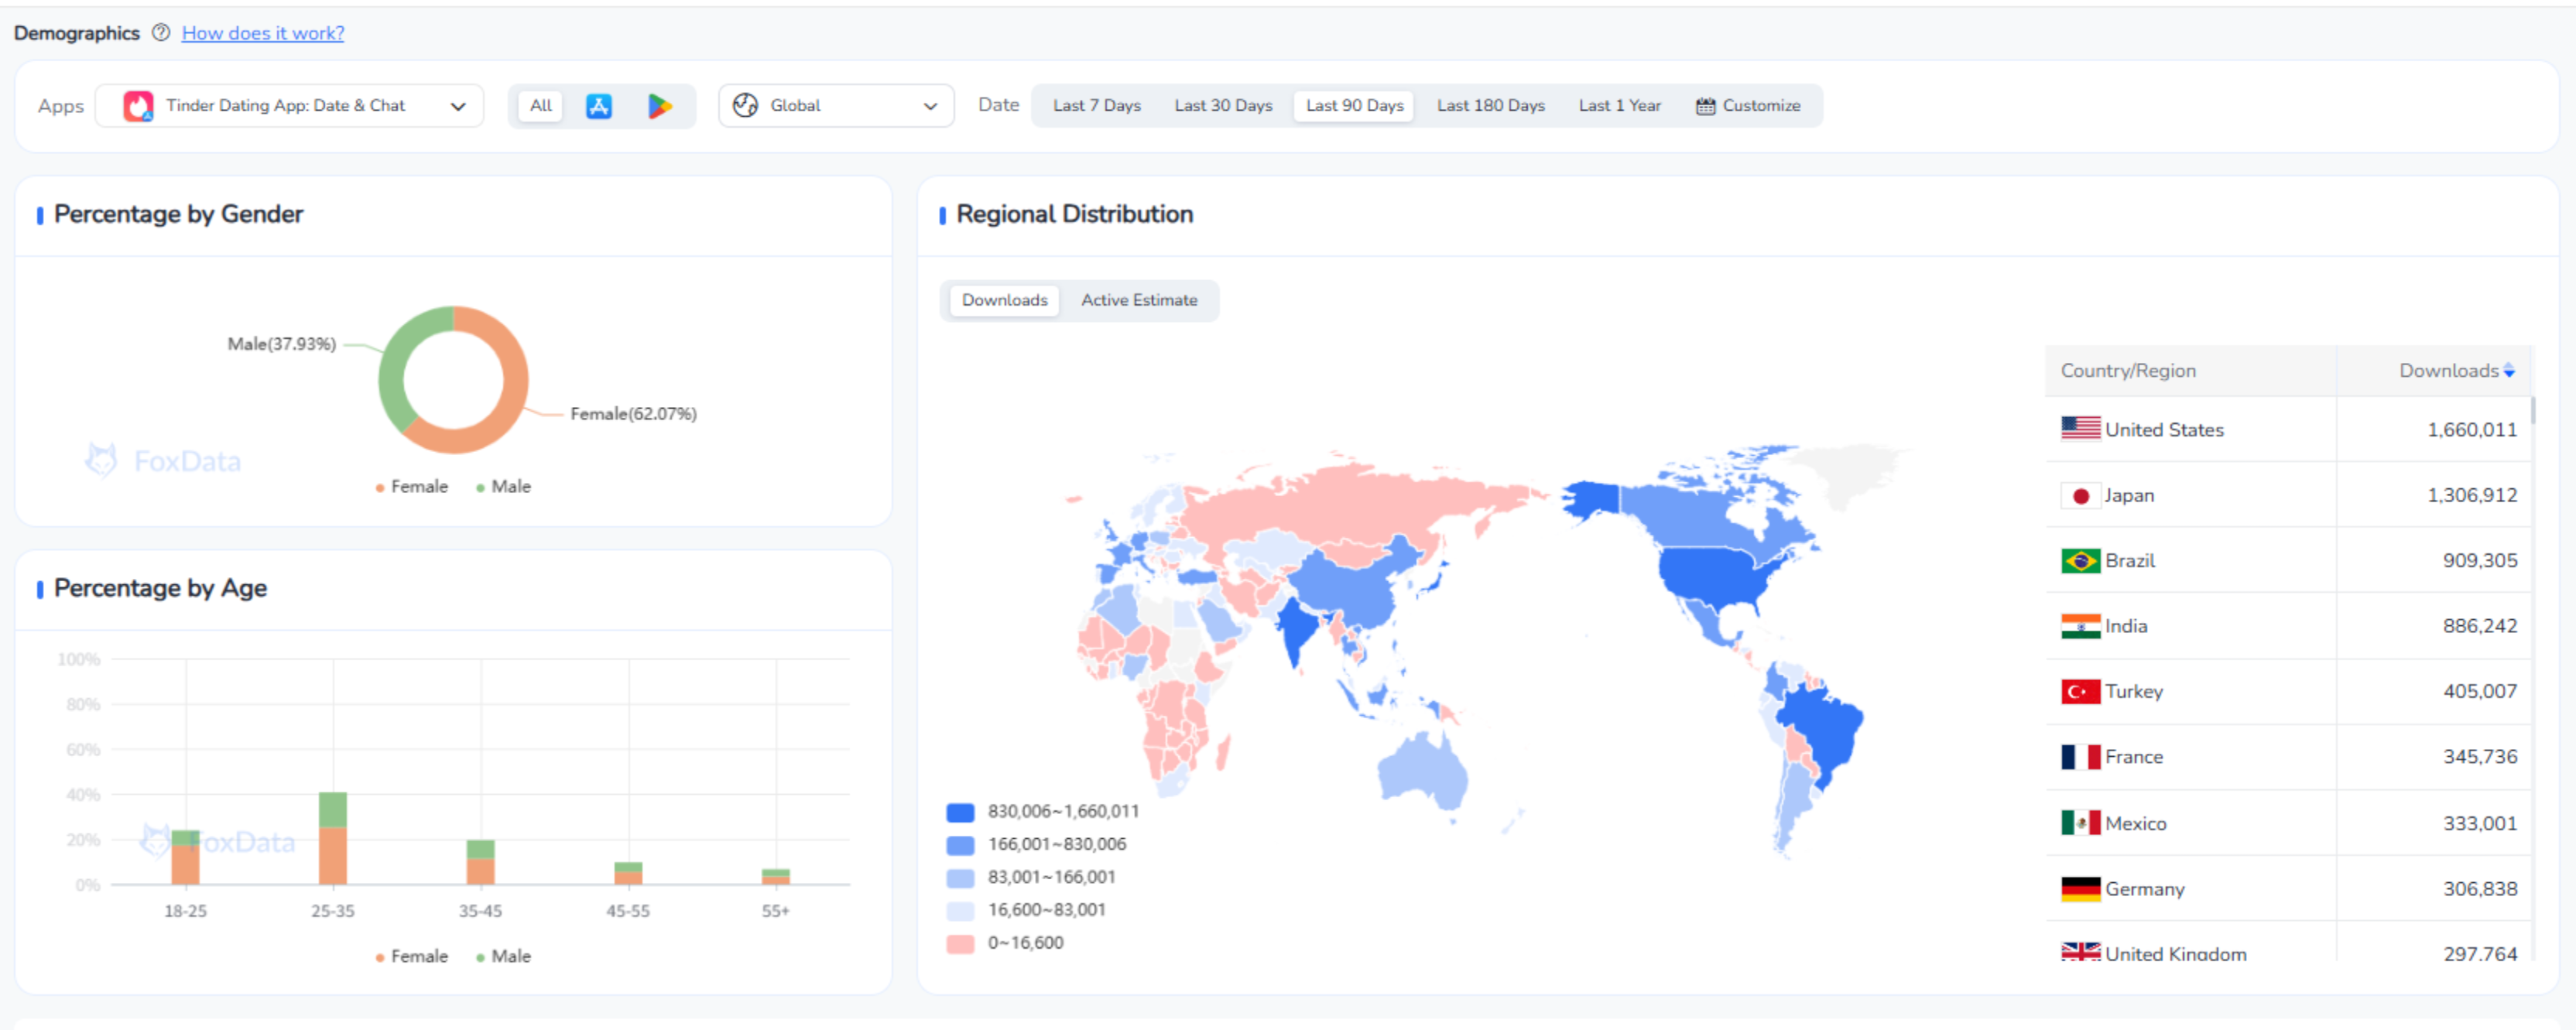This screenshot has height=1030, width=2576.
Task: Click the Tinder app icon in selector
Action: 138,106
